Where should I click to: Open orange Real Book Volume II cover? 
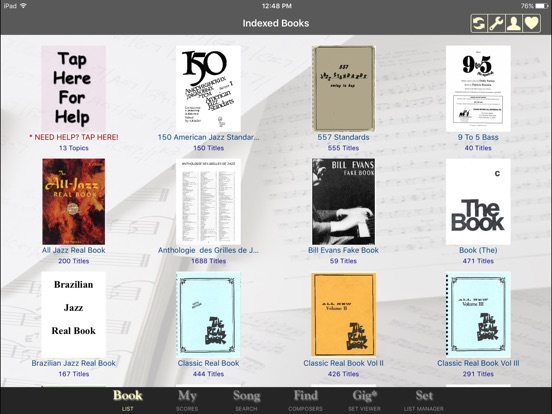click(x=343, y=314)
